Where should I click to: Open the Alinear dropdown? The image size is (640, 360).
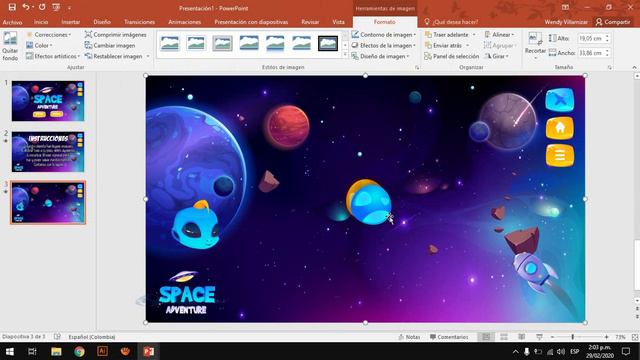click(x=499, y=35)
